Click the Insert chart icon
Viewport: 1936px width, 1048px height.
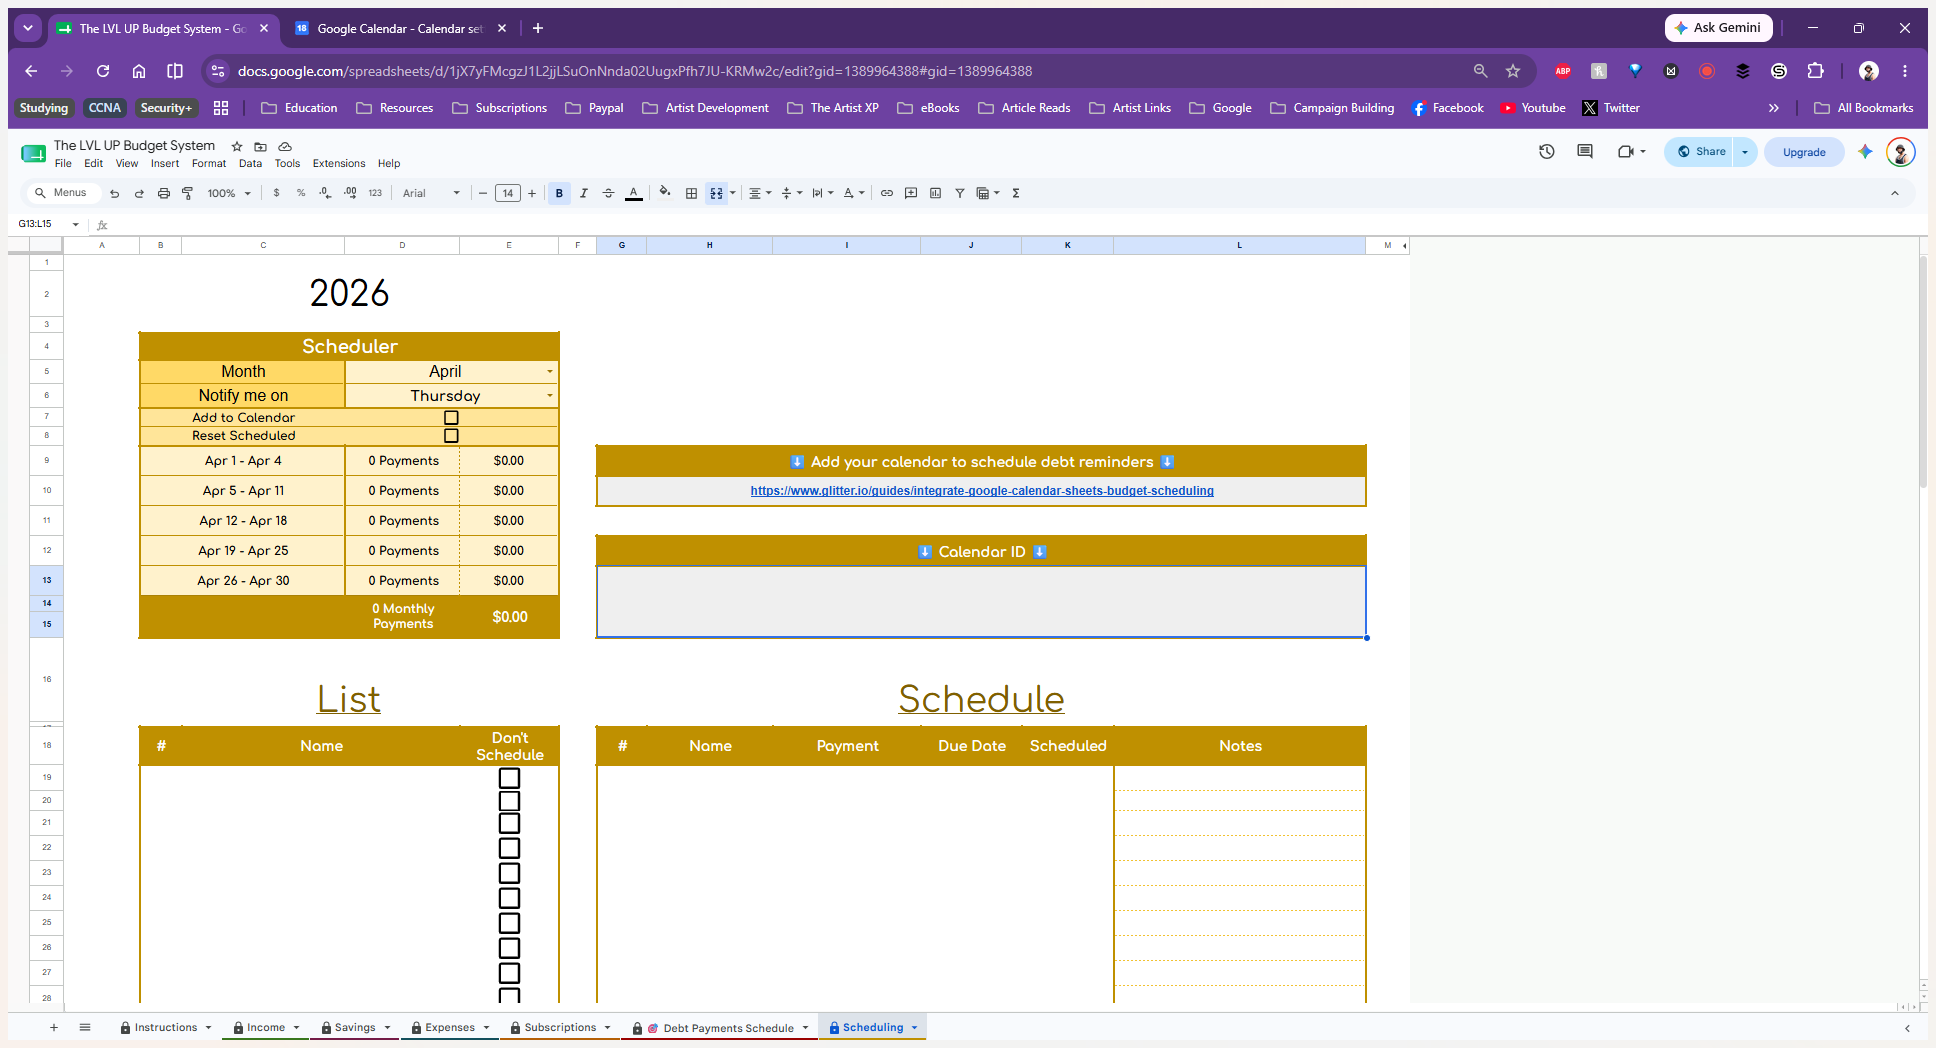coord(935,193)
